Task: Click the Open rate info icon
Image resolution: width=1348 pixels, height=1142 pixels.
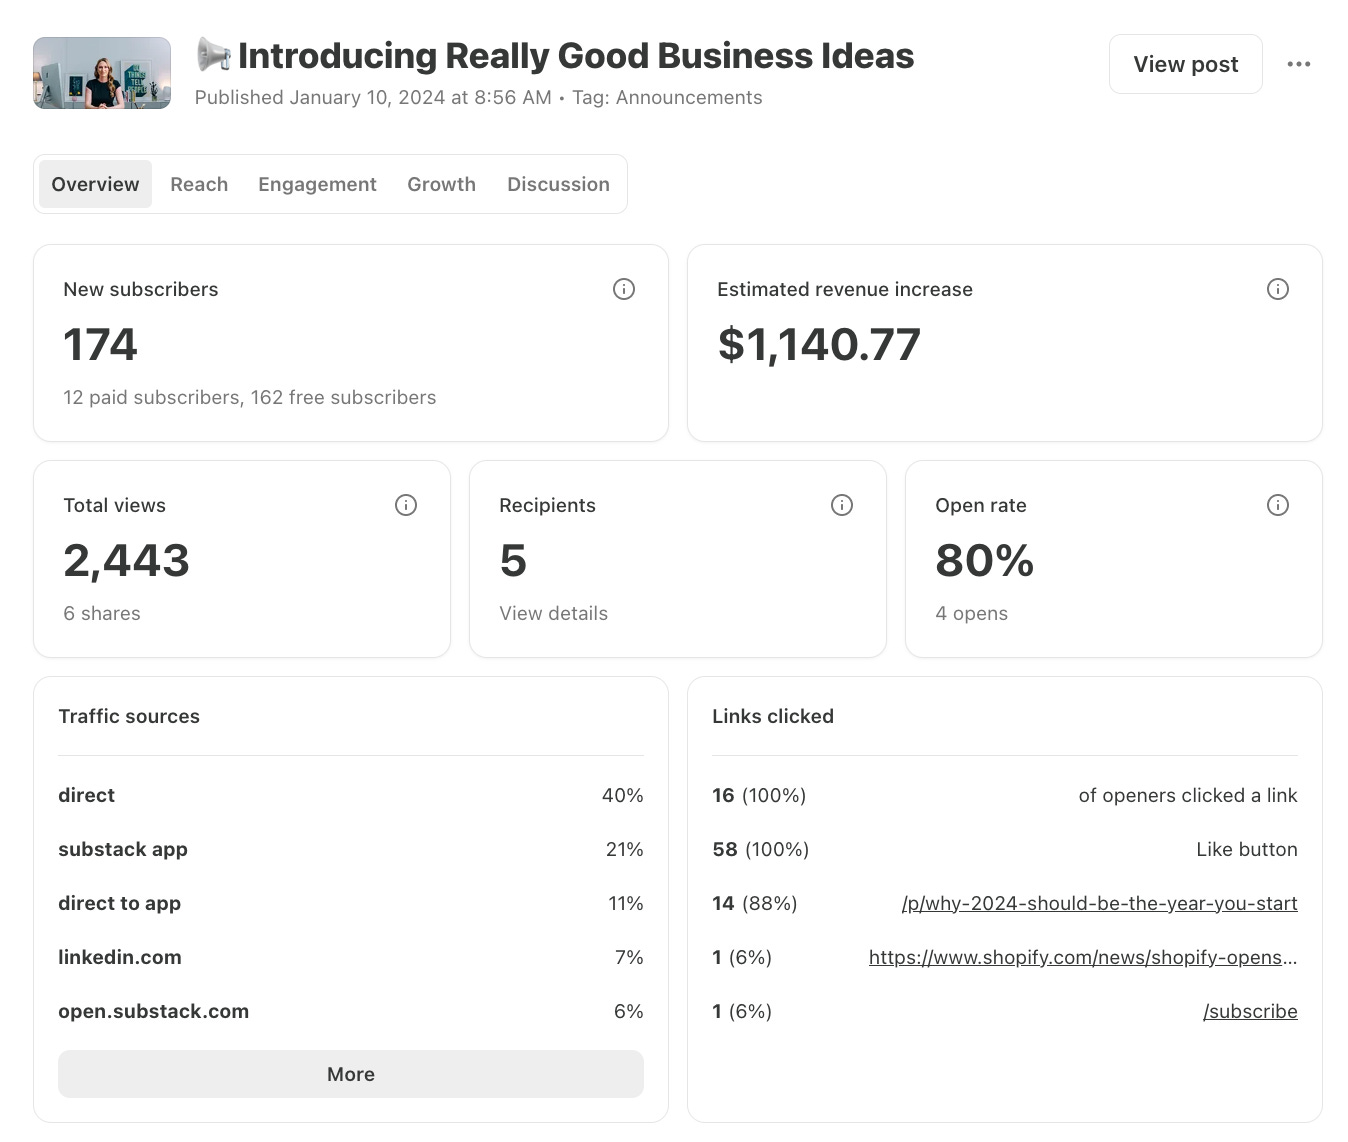Action: coord(1277,505)
